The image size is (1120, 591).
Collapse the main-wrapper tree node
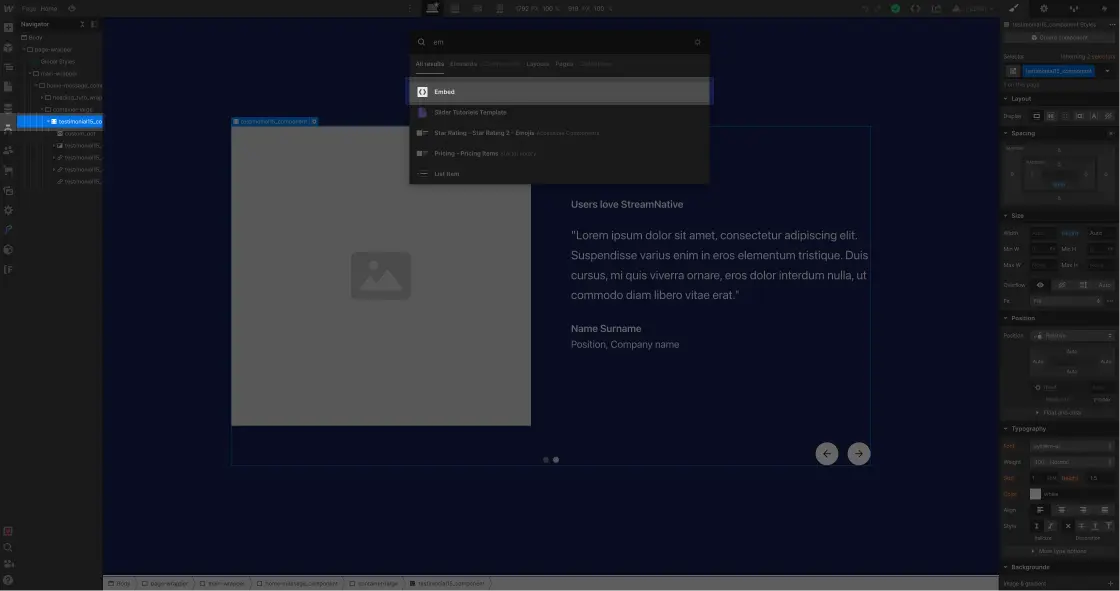pyautogui.click(x=30, y=74)
